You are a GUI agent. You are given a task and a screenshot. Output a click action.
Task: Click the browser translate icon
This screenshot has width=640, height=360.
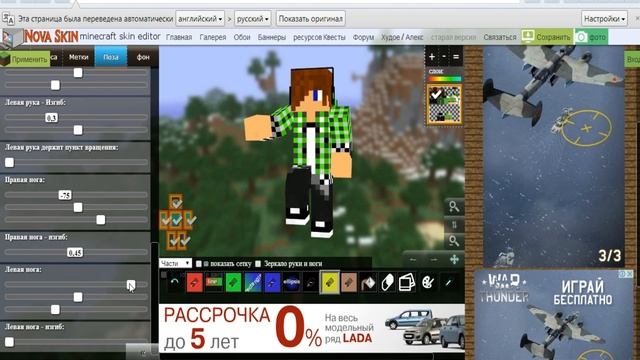coord(8,19)
